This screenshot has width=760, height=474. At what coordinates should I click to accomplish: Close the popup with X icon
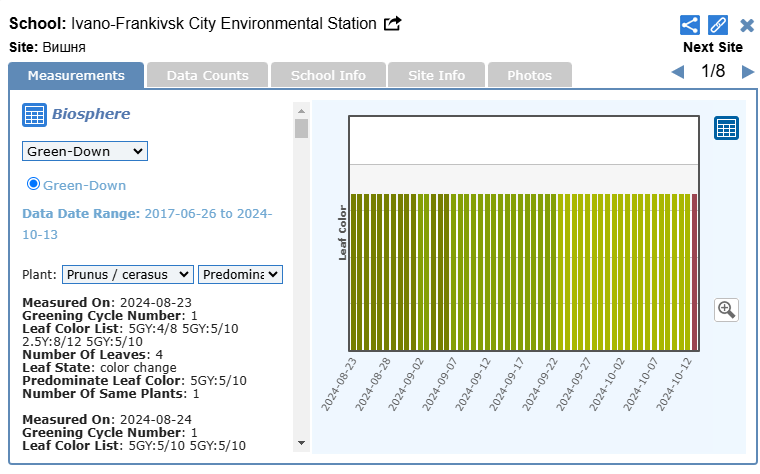(x=746, y=25)
